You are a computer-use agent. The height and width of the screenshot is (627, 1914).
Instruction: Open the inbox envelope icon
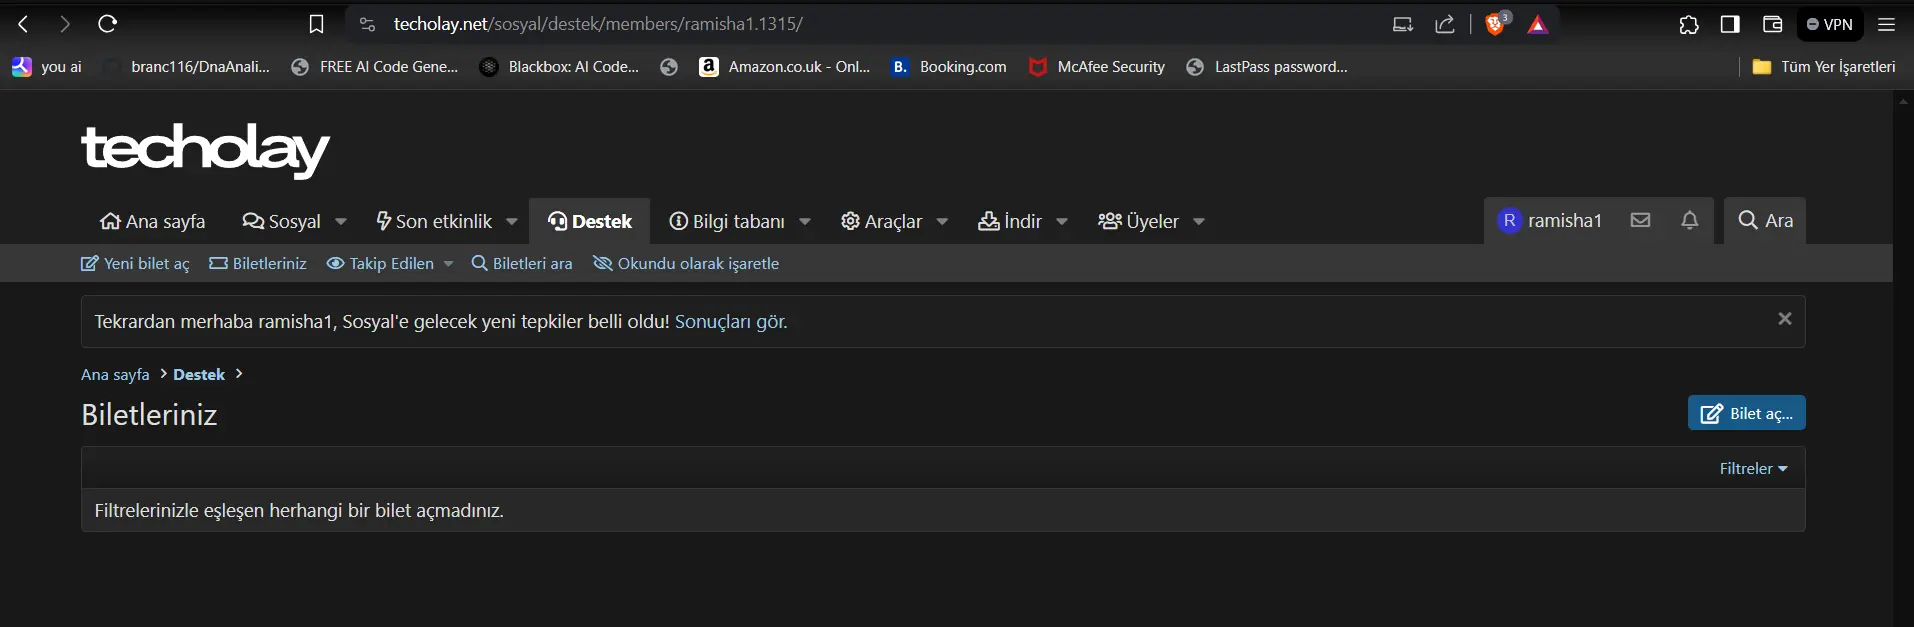pyautogui.click(x=1640, y=220)
